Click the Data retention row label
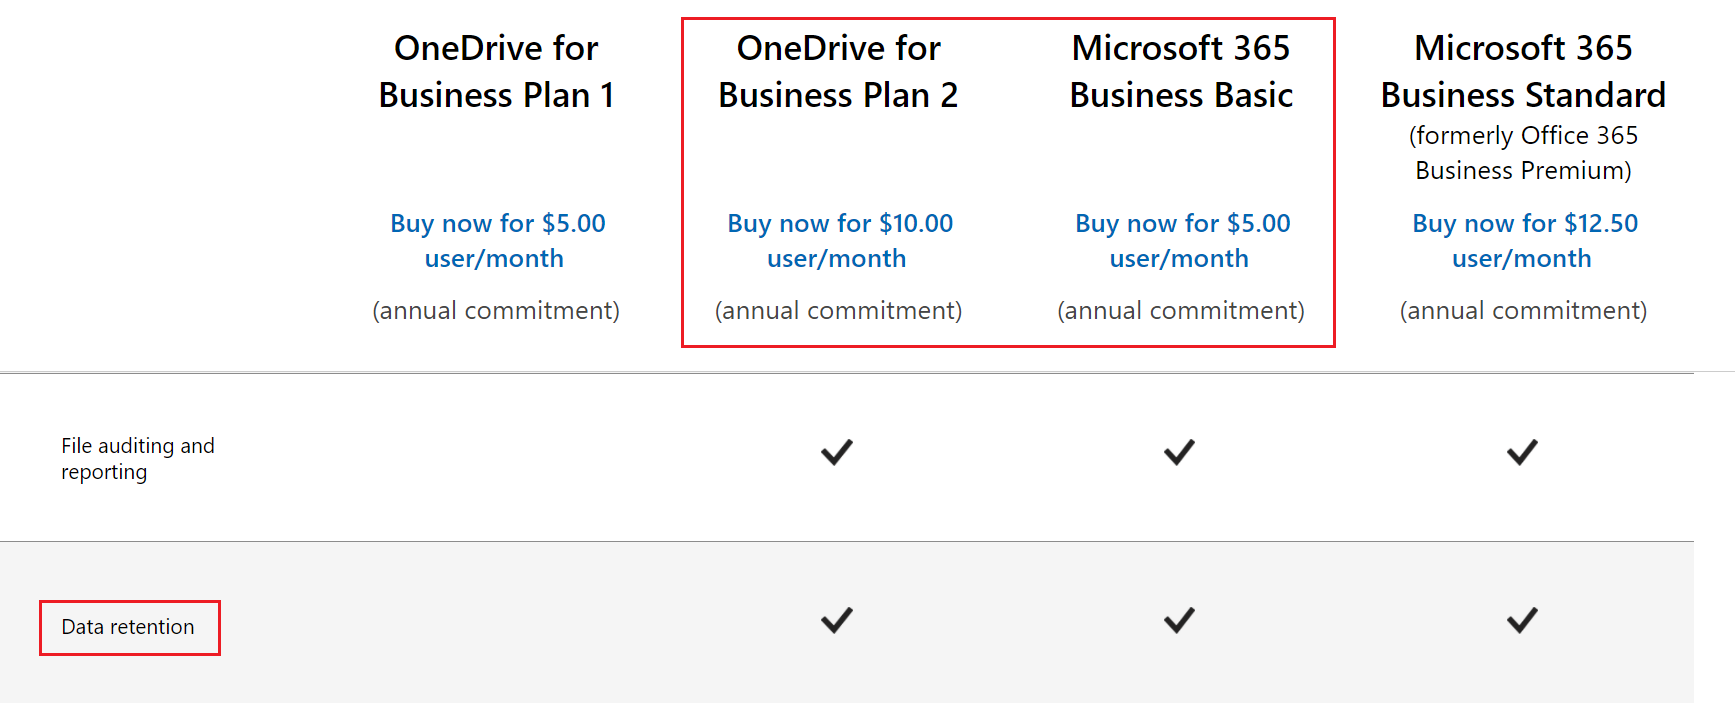 (128, 627)
